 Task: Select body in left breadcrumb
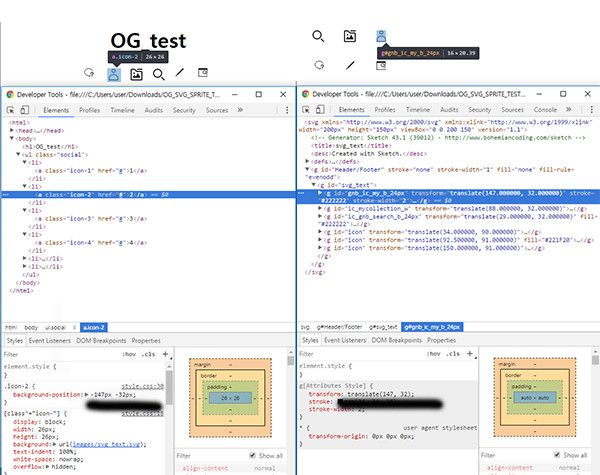coord(31,328)
